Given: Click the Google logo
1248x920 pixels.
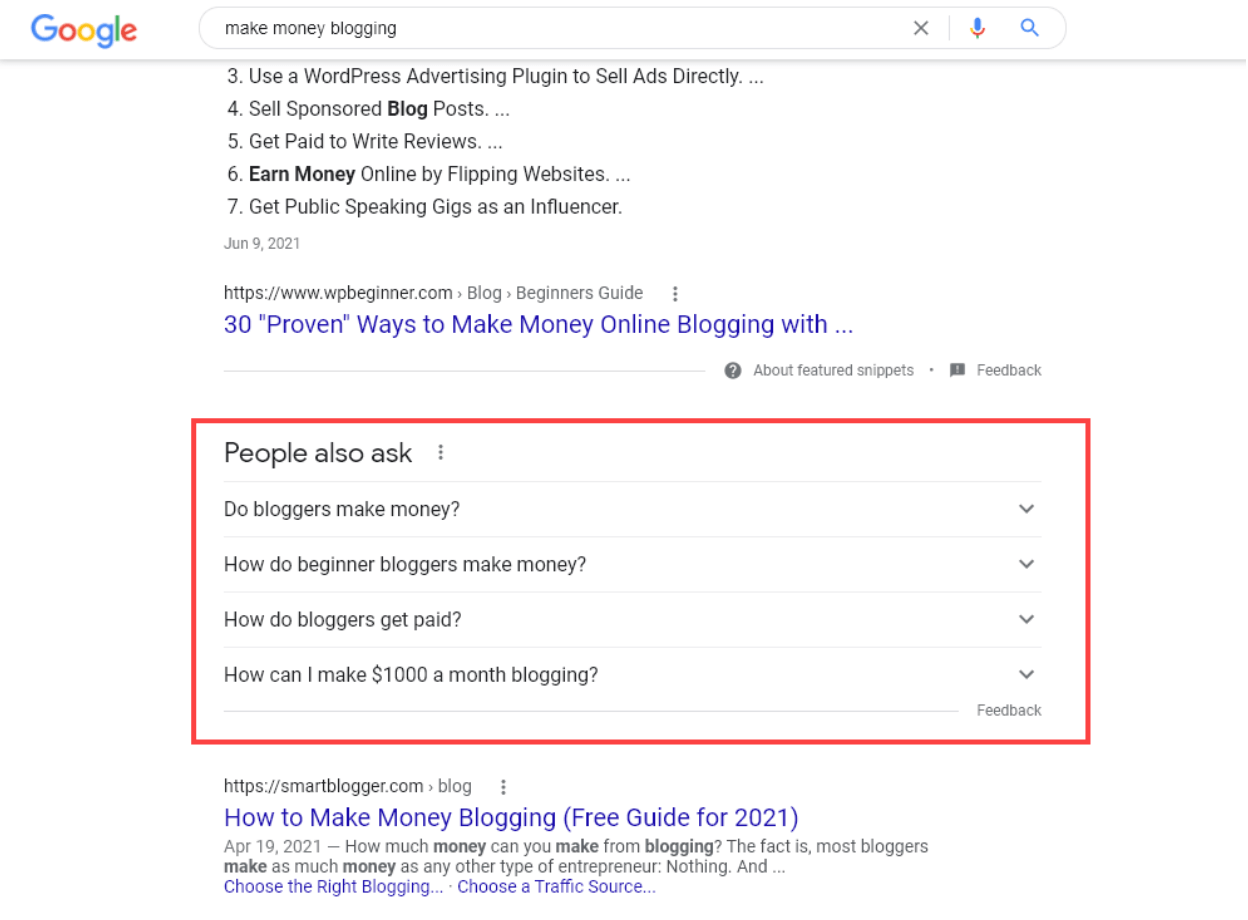Looking at the screenshot, I should 83,30.
